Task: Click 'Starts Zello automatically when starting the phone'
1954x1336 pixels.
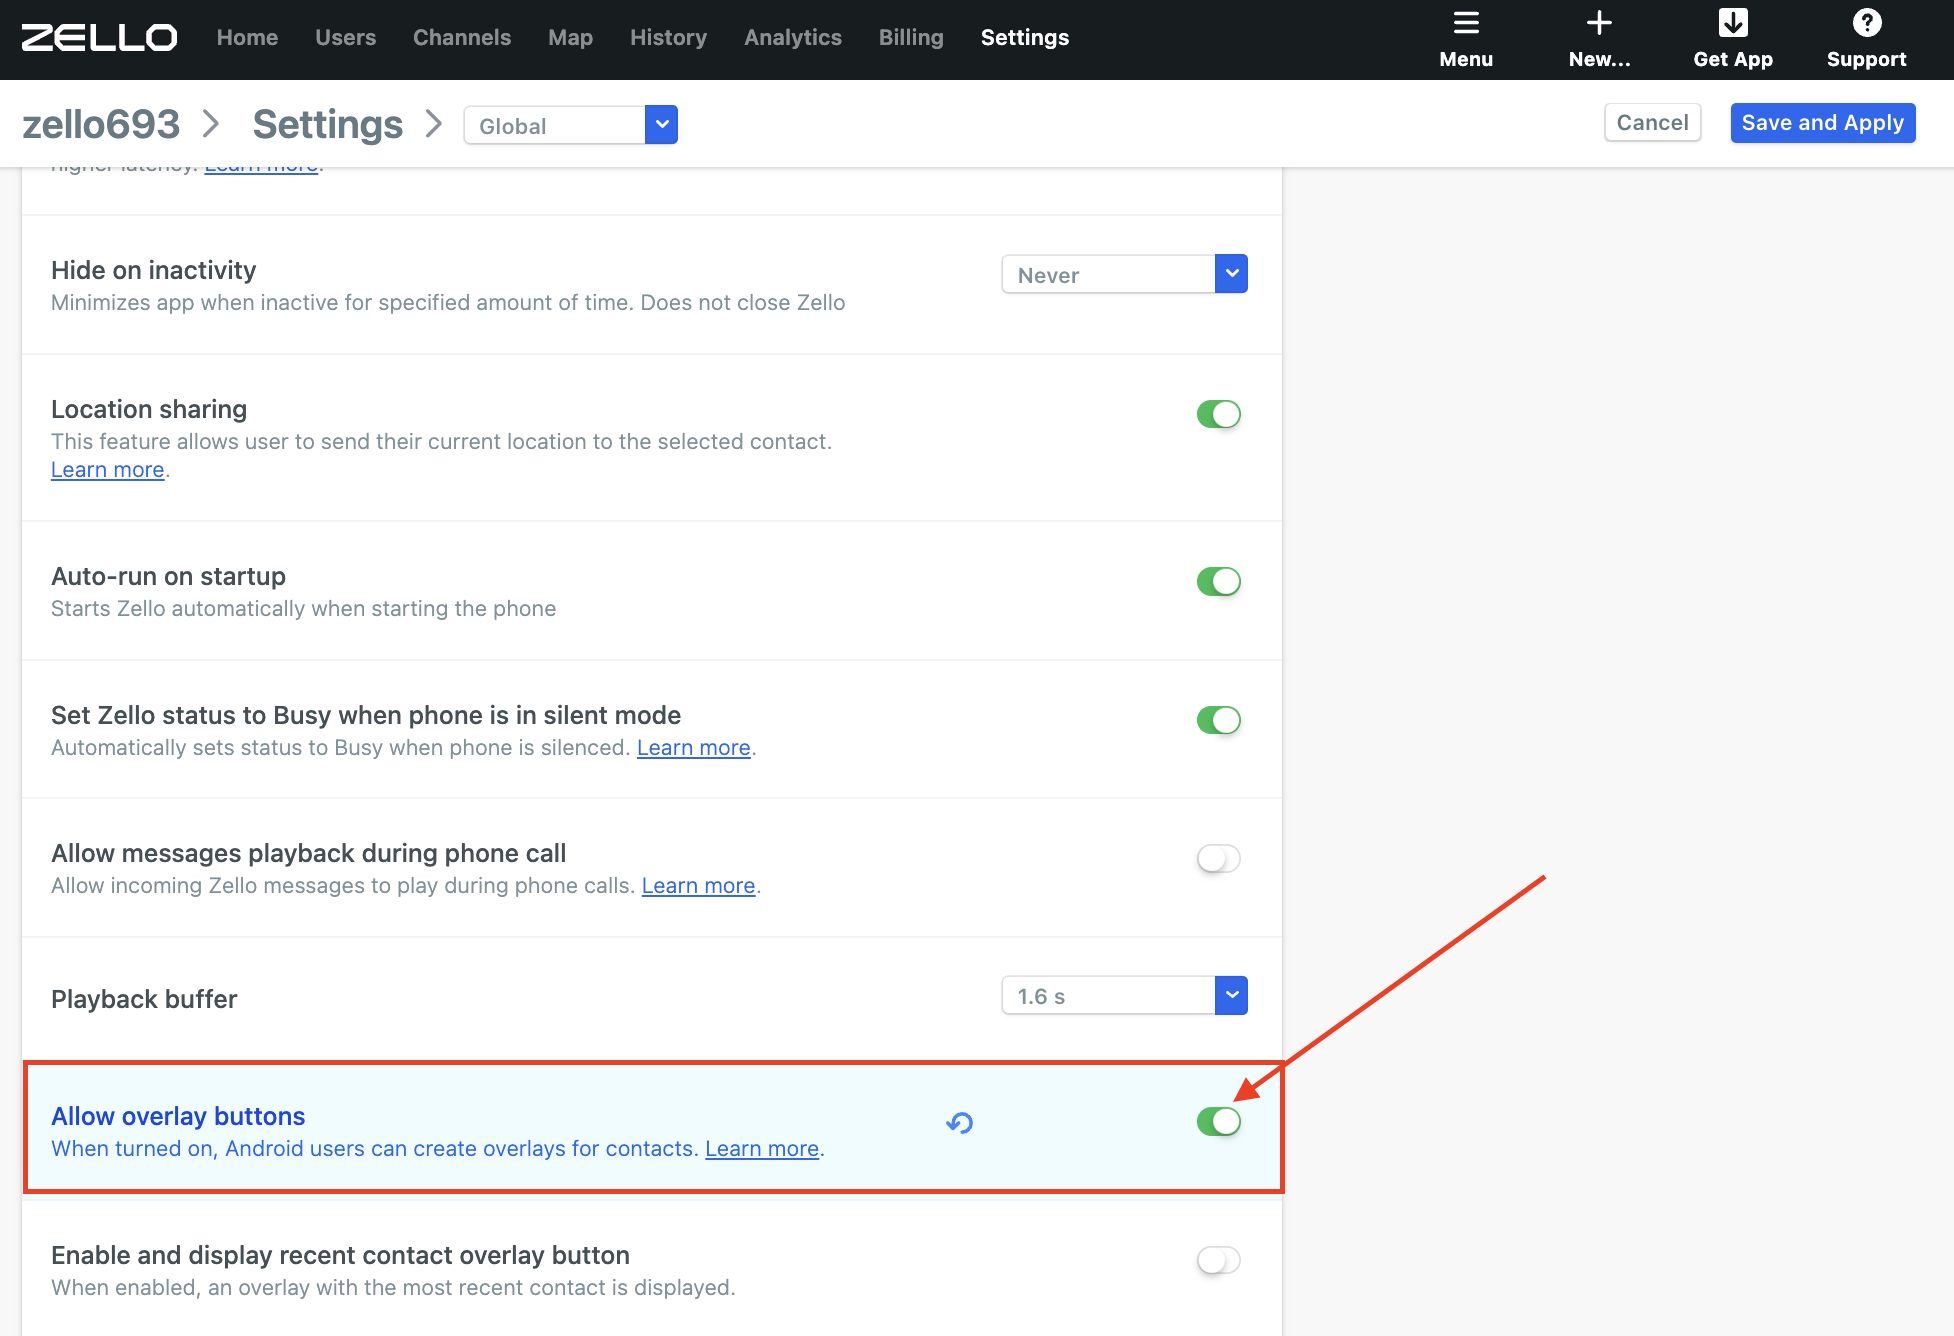Action: (x=303, y=608)
